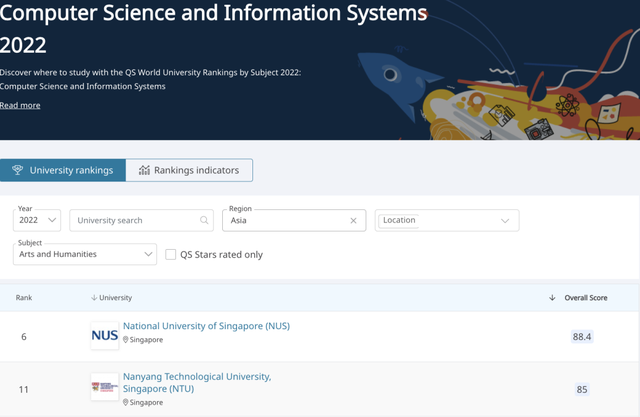The image size is (640, 417).
Task: Open National University of Singapore (NUS) link
Action: pos(207,326)
